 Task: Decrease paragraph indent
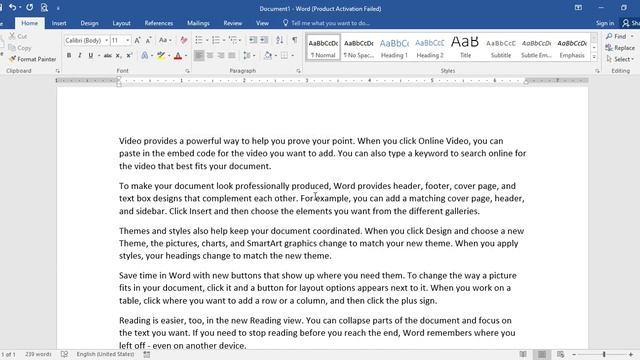pos(253,40)
